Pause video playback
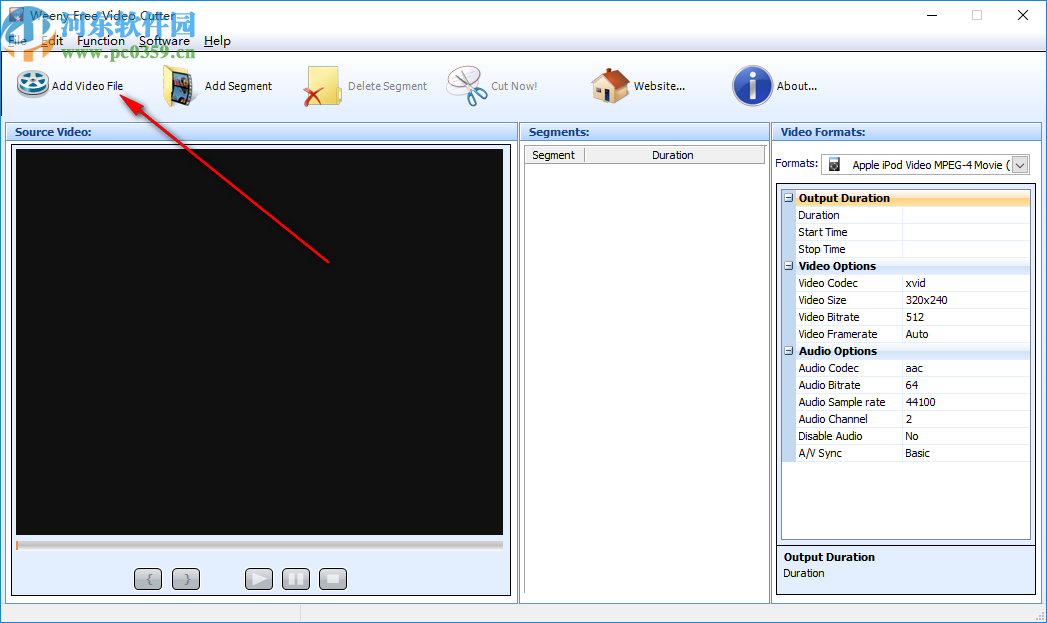Screen dimensions: 1047x623 (295, 578)
